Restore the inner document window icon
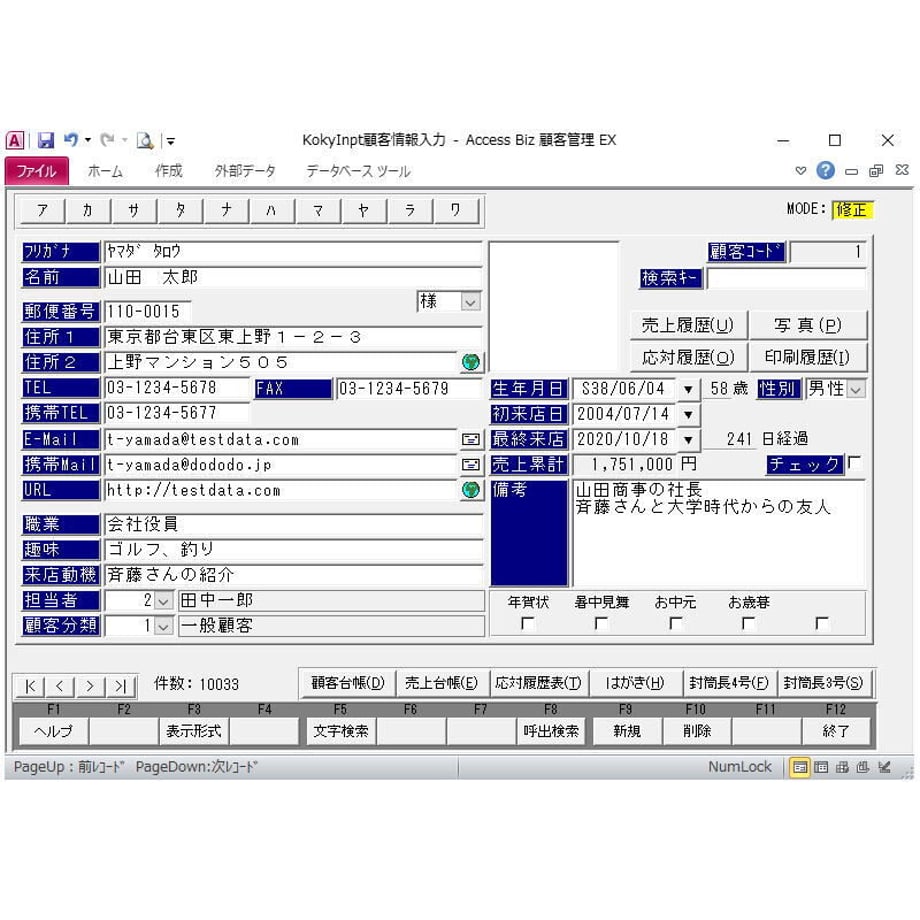The width and height of the screenshot is (920, 920). (876, 171)
